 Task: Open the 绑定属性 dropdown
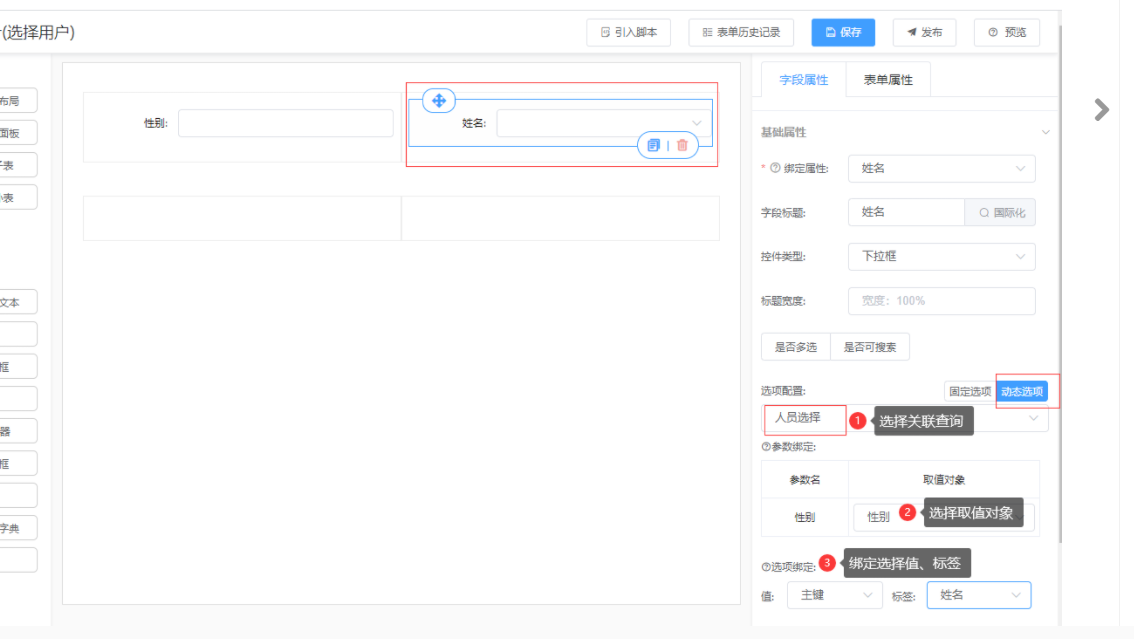(941, 169)
